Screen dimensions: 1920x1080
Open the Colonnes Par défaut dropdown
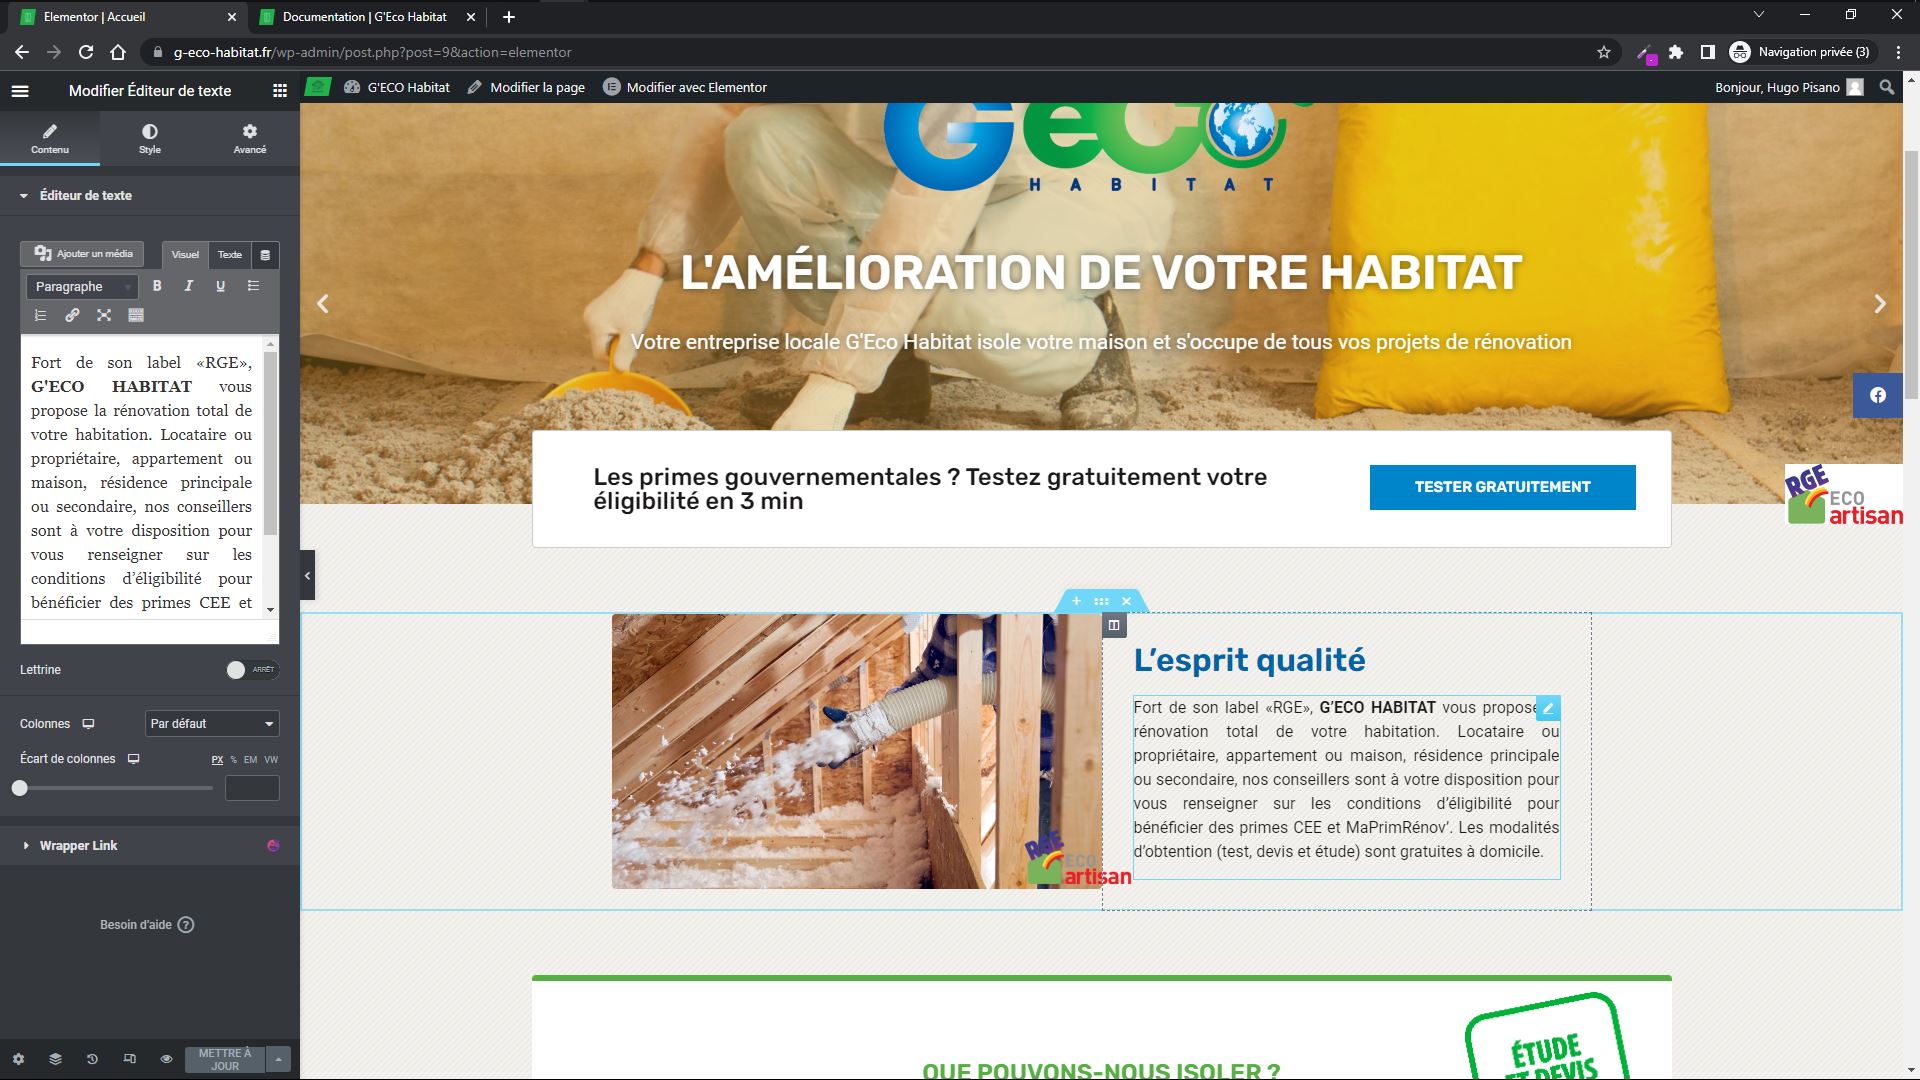(x=211, y=724)
